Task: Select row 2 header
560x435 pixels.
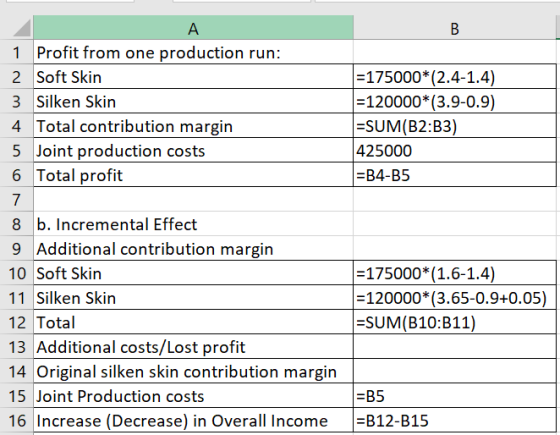Action: coord(16,77)
